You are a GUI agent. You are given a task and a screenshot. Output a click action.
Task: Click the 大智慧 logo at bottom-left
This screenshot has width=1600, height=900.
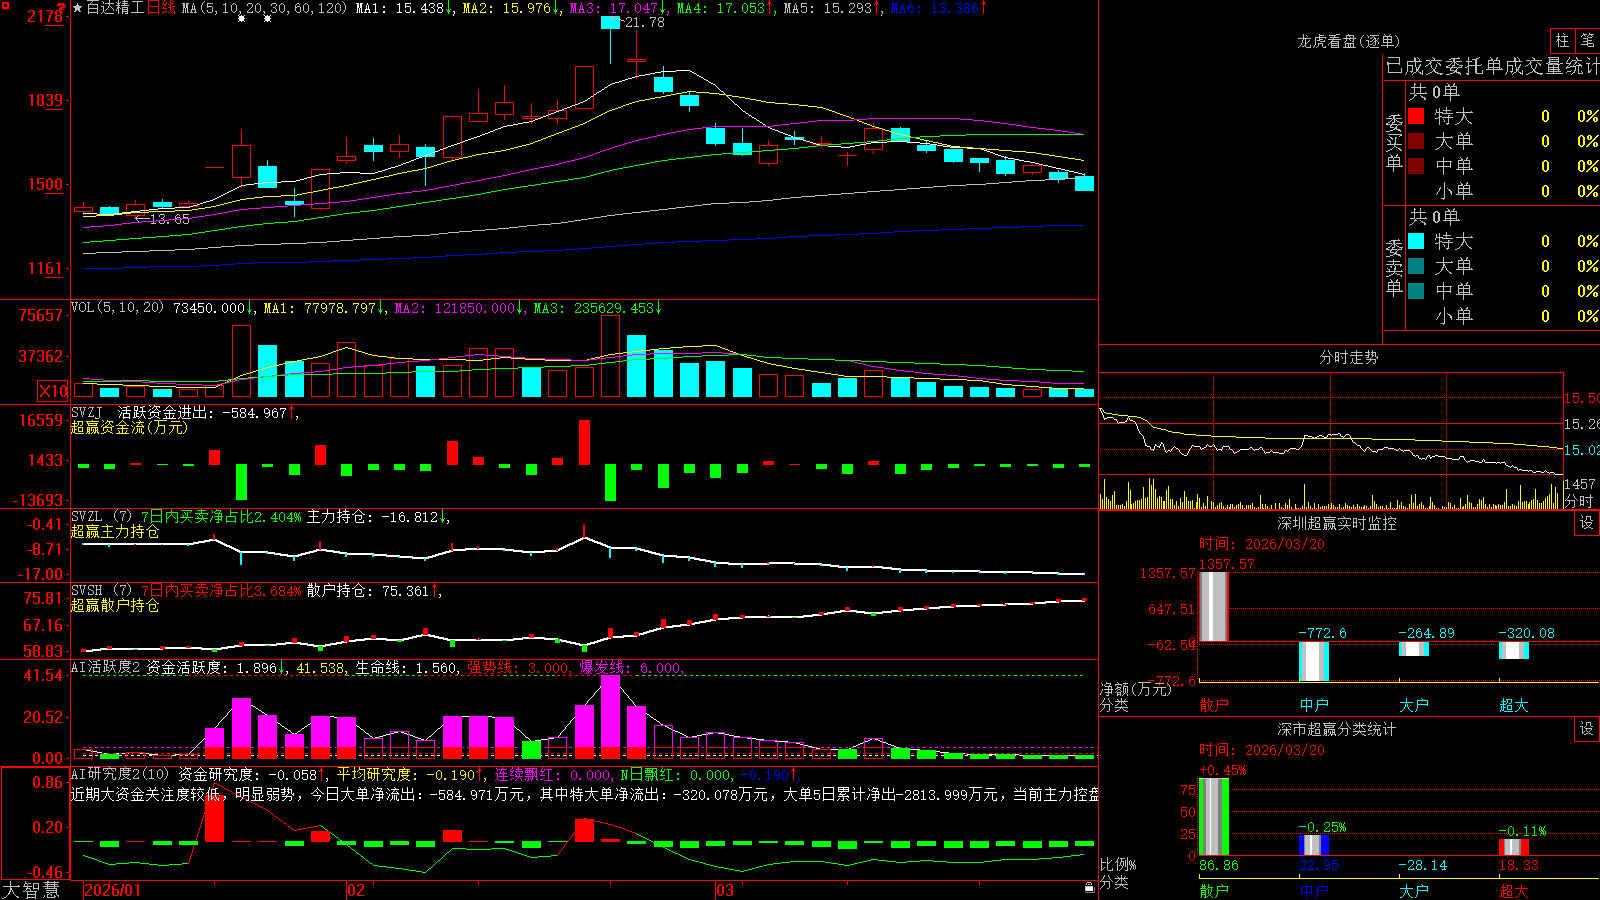click(31, 890)
